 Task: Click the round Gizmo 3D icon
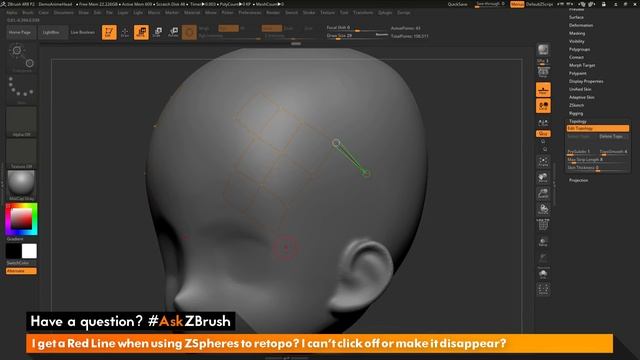189,32
